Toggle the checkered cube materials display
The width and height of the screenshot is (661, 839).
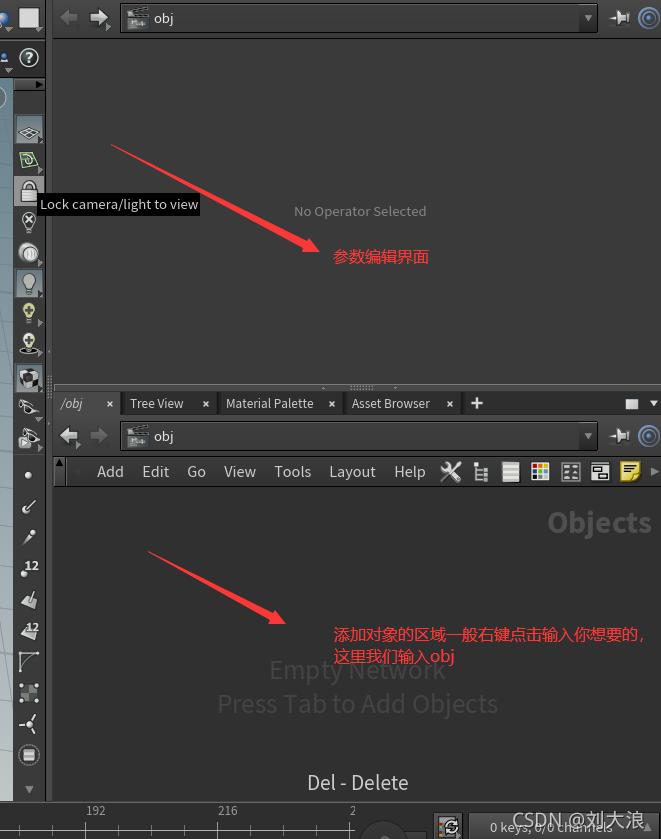pos(29,378)
